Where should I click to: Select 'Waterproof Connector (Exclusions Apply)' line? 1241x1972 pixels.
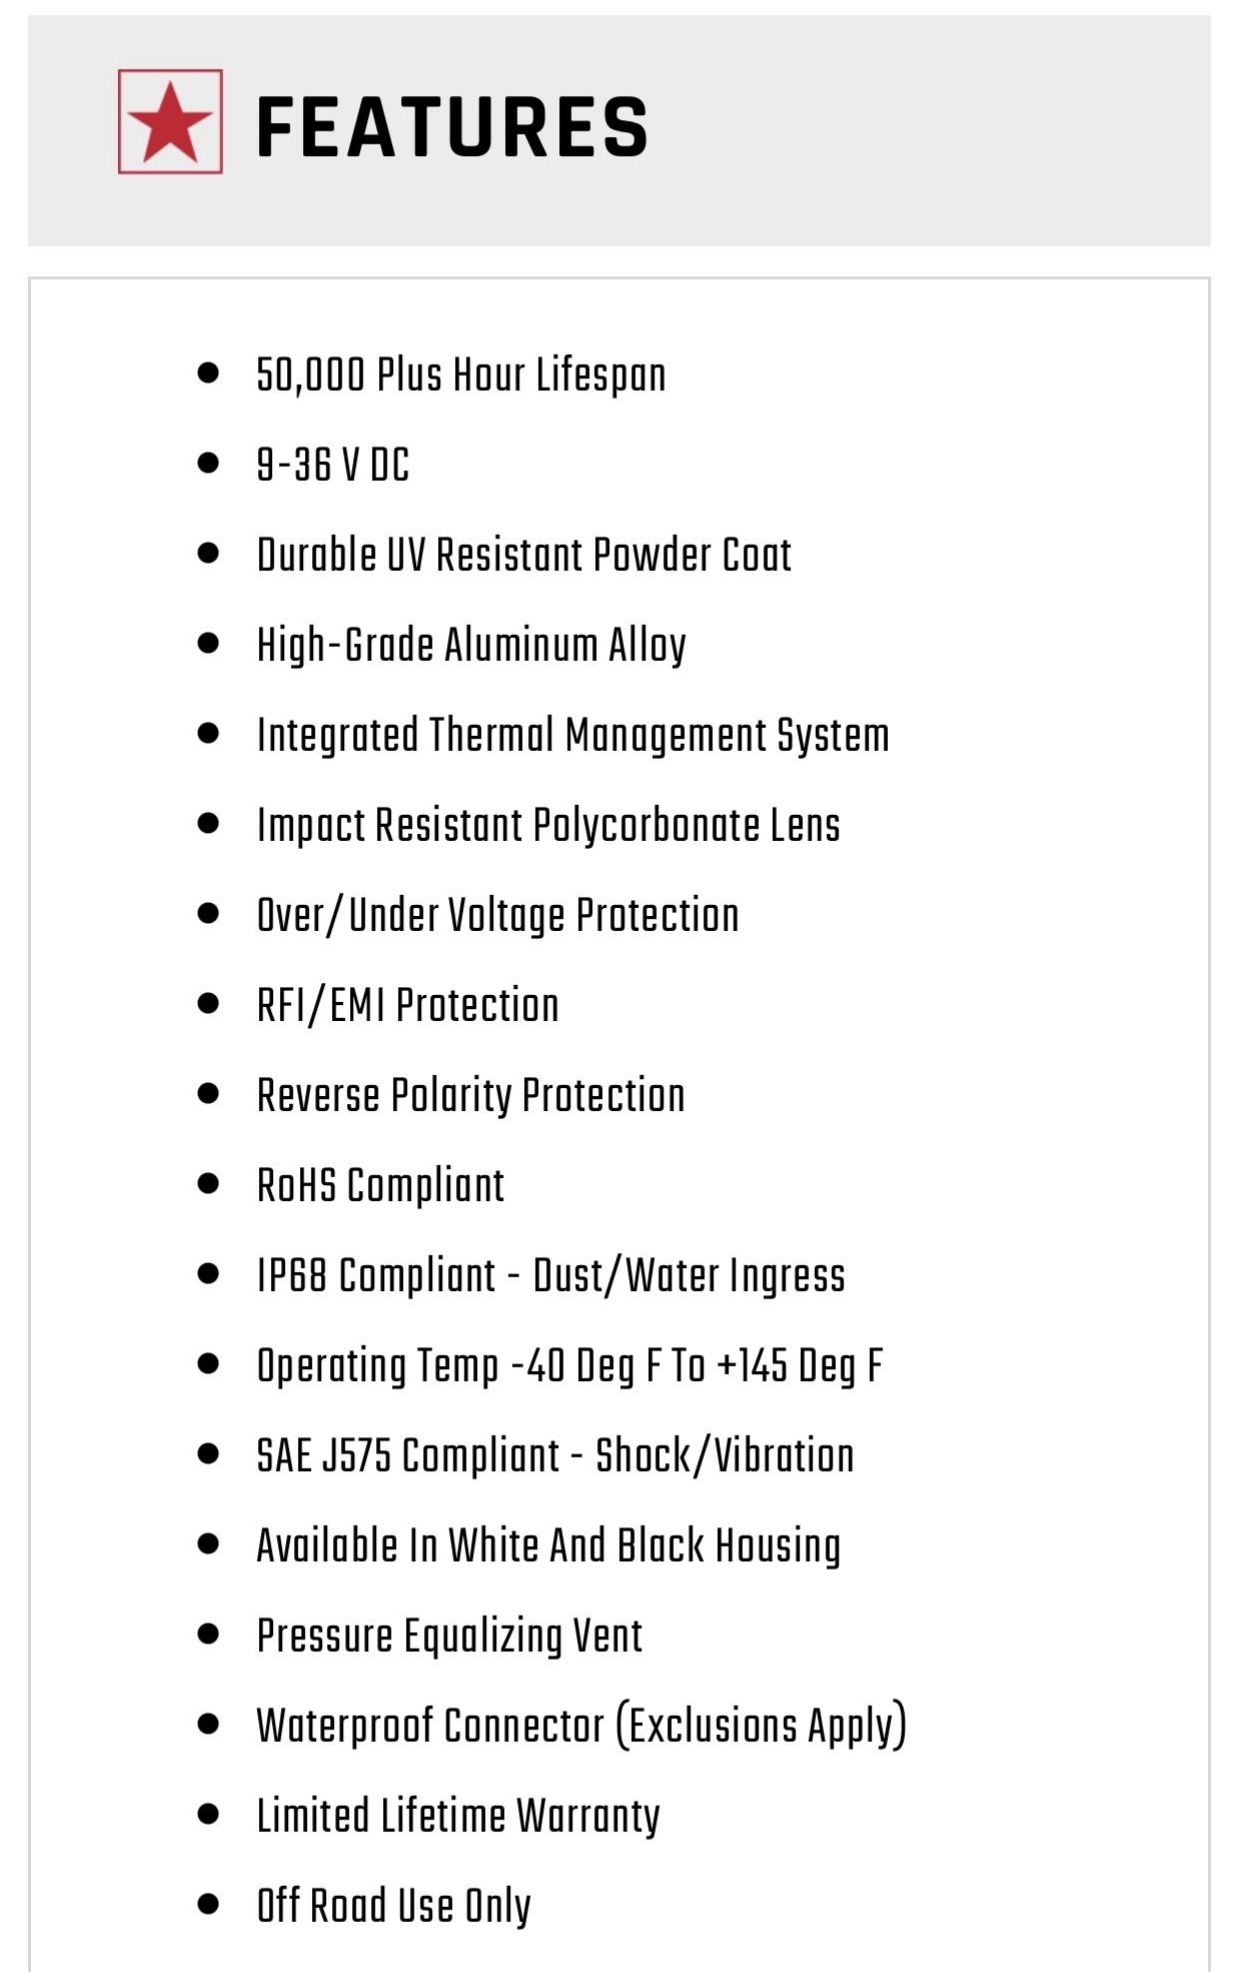(x=581, y=1726)
